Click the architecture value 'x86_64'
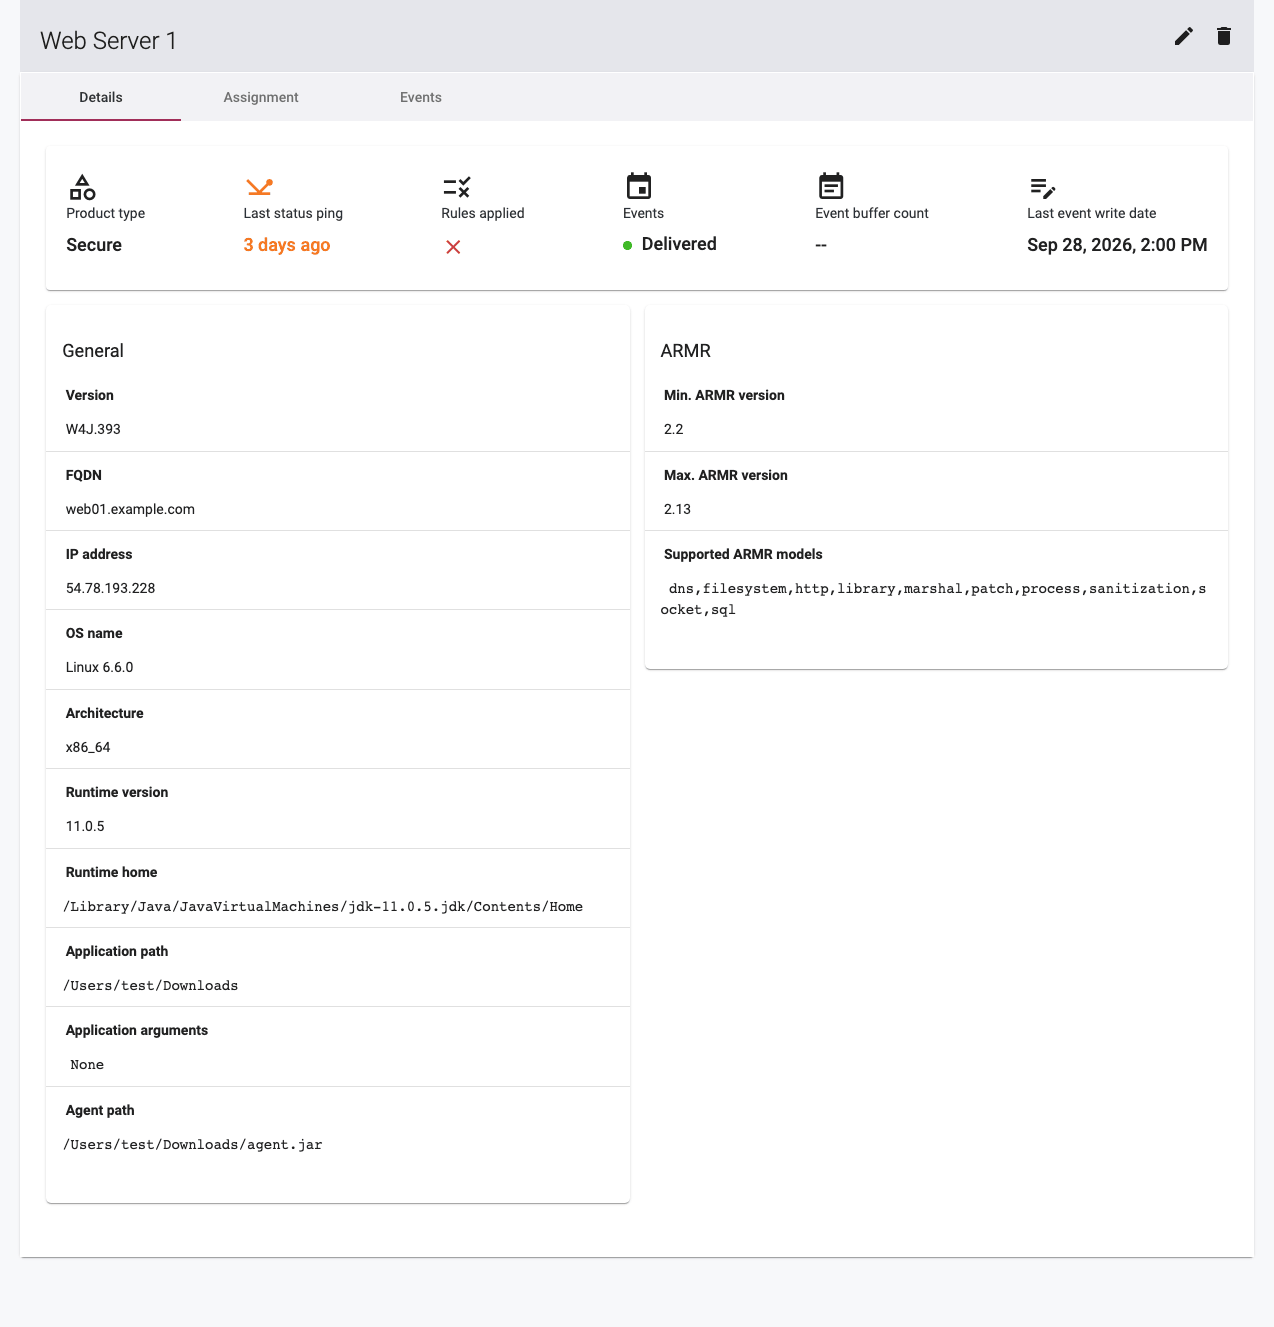Image resolution: width=1274 pixels, height=1327 pixels. (x=88, y=747)
